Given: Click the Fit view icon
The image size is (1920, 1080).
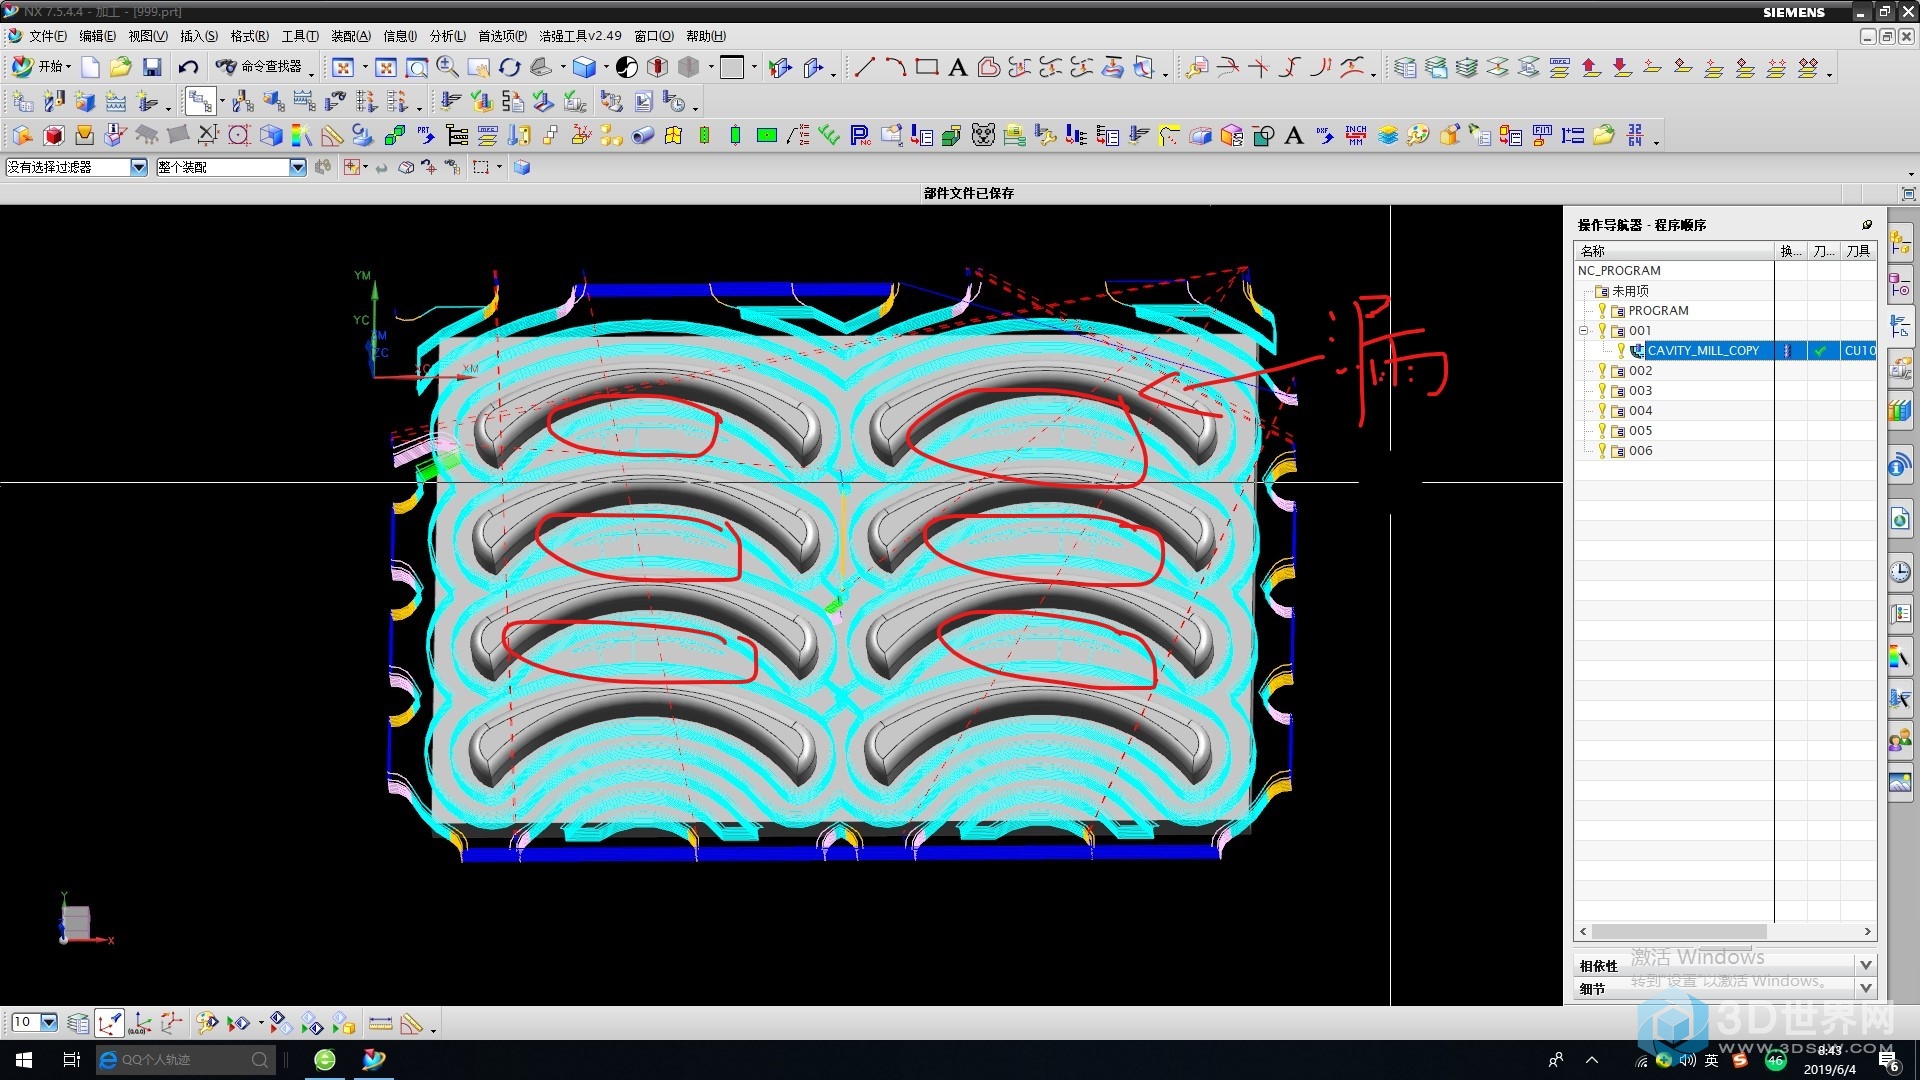Looking at the screenshot, I should tap(343, 67).
